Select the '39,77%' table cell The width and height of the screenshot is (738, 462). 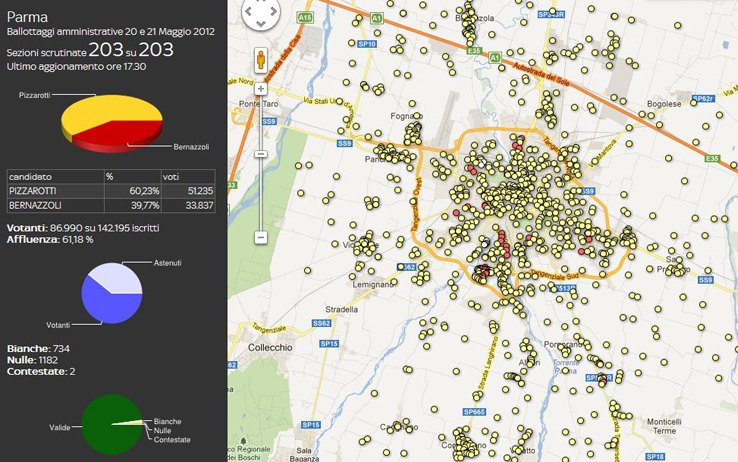coord(132,206)
